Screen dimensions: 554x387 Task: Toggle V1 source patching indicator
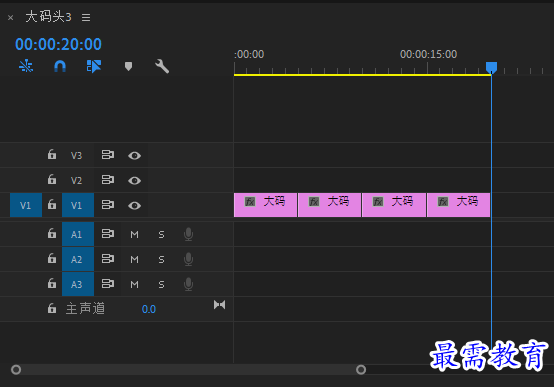[x=26, y=205]
